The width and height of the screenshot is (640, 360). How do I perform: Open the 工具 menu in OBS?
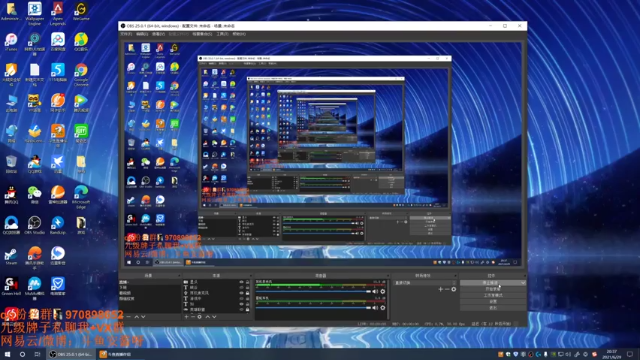(222, 34)
